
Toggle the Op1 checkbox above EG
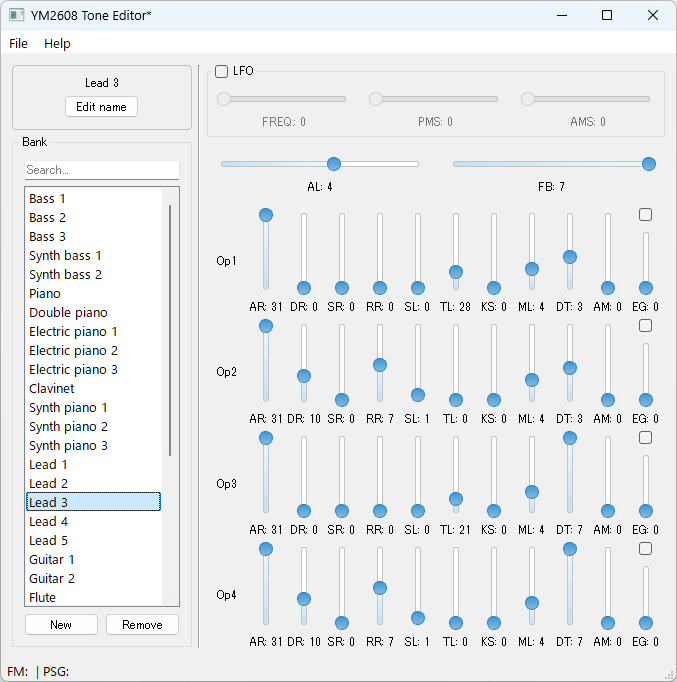[645, 214]
